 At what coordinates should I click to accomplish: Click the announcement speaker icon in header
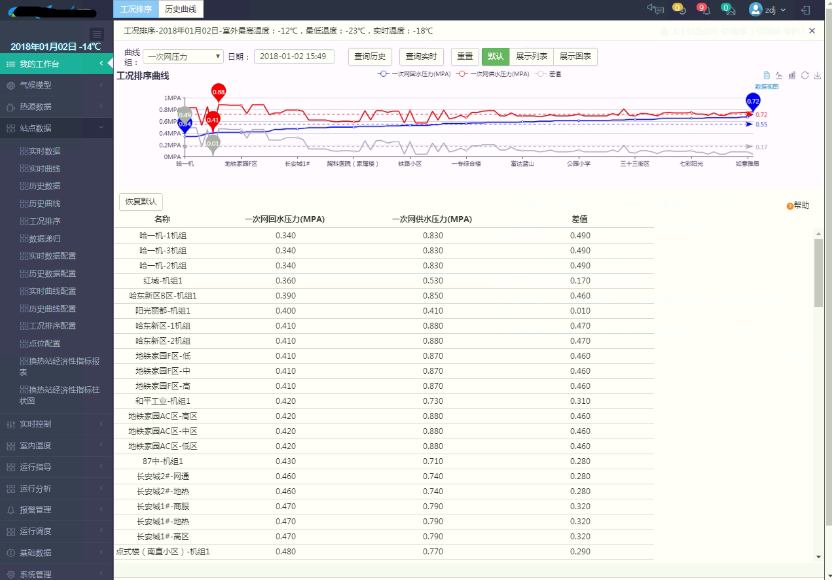click(x=655, y=9)
